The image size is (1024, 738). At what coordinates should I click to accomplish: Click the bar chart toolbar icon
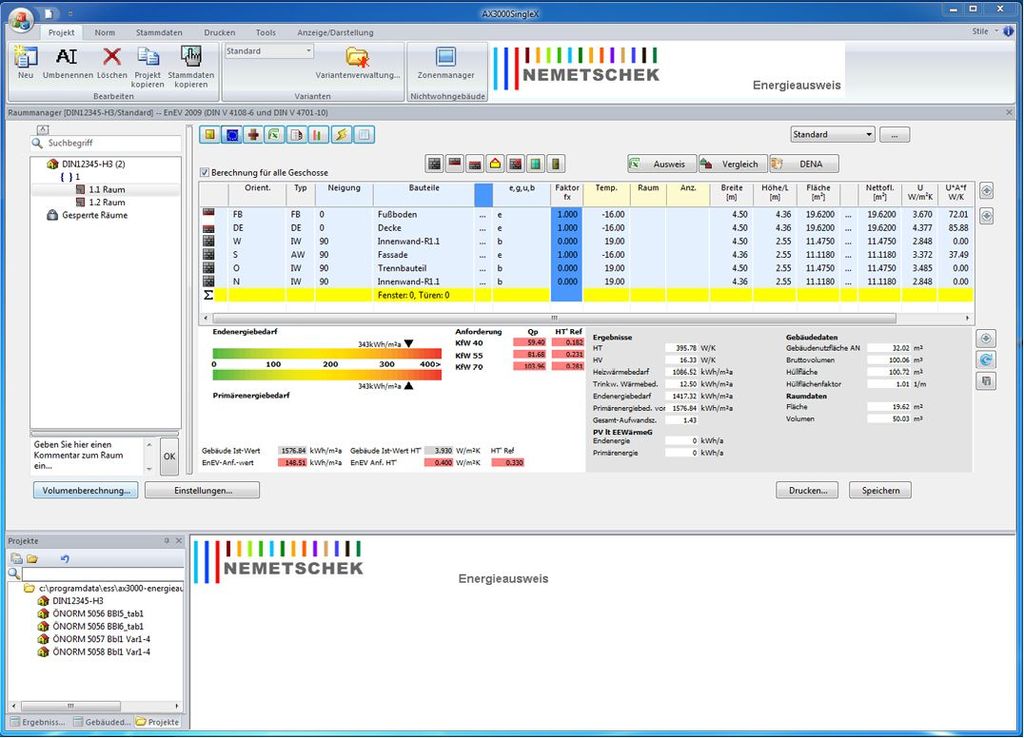318,135
